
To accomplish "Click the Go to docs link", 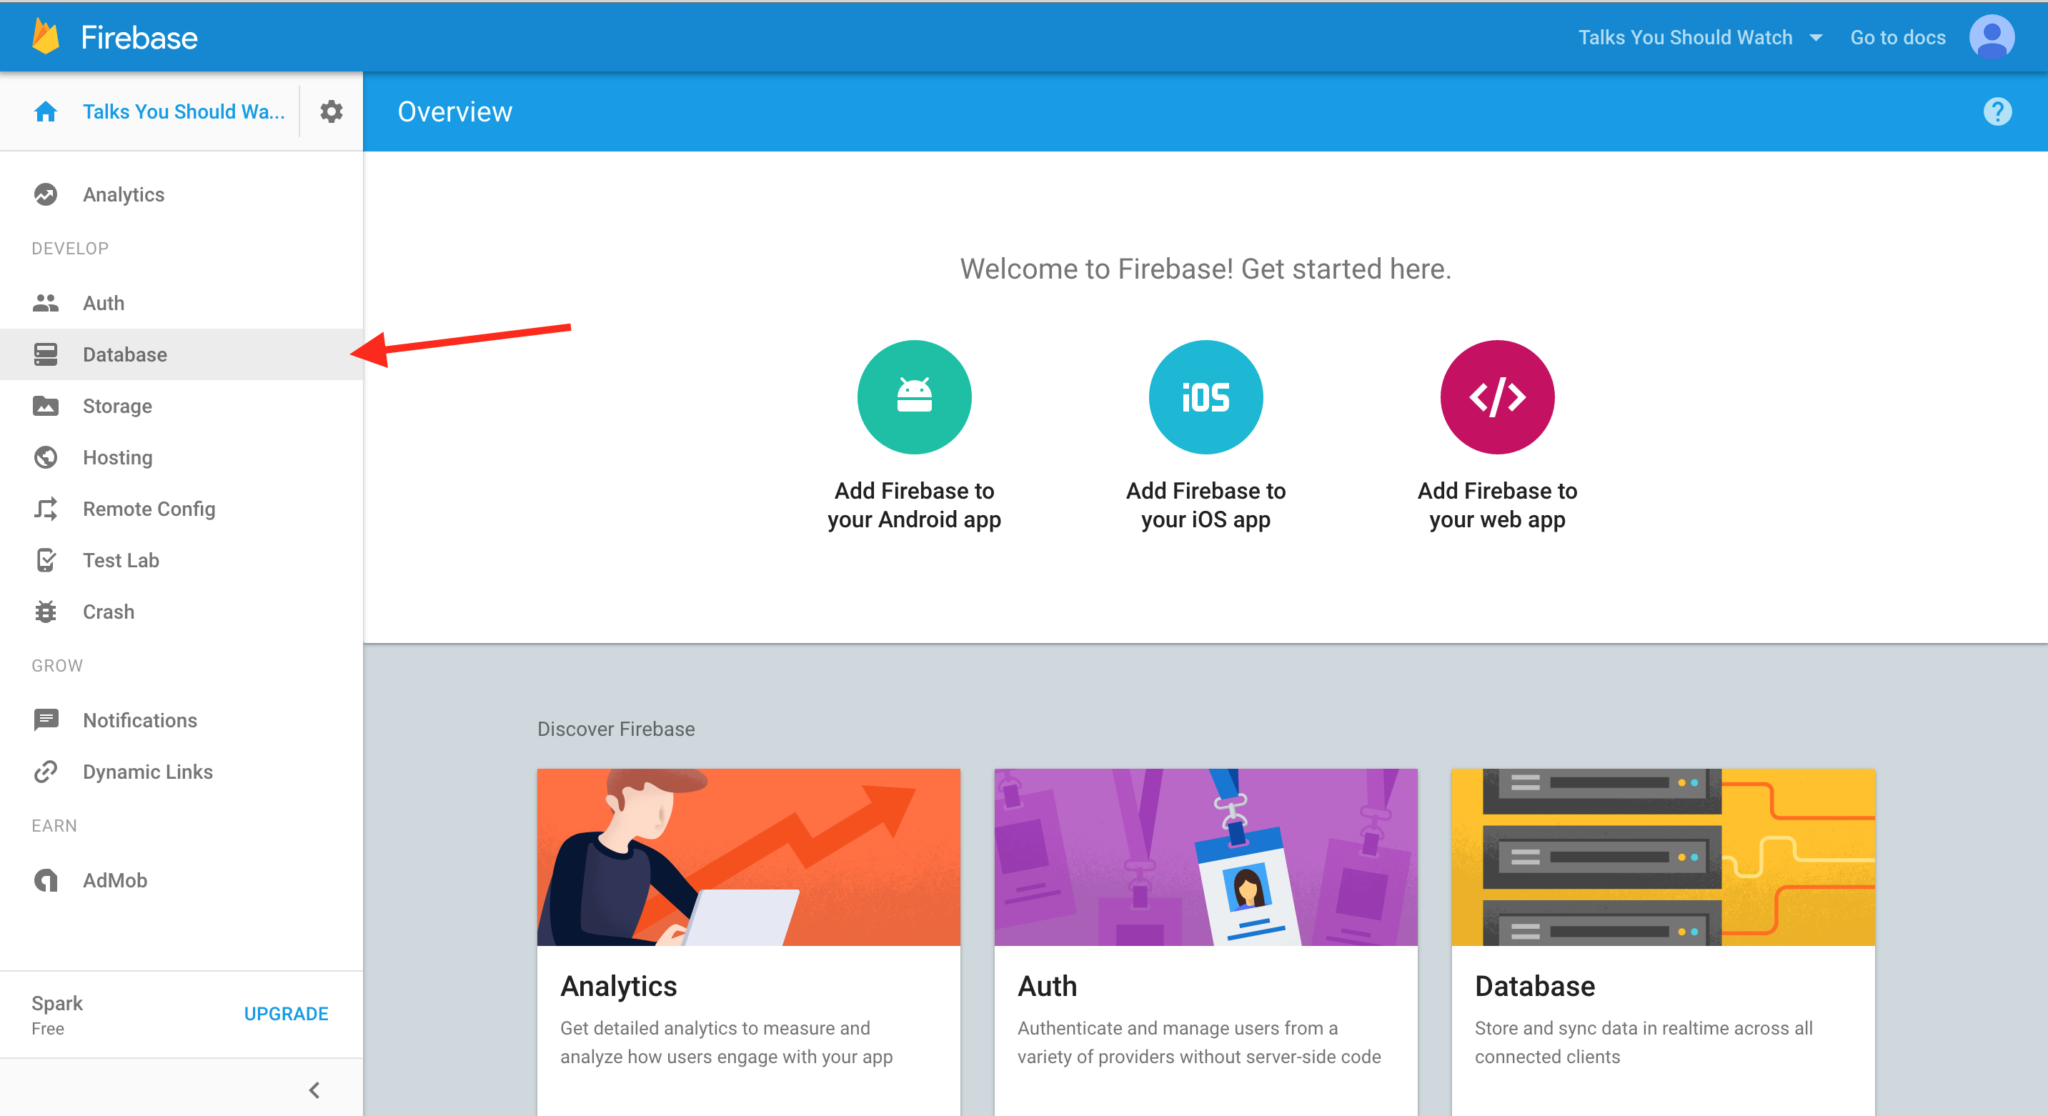I will (1897, 37).
